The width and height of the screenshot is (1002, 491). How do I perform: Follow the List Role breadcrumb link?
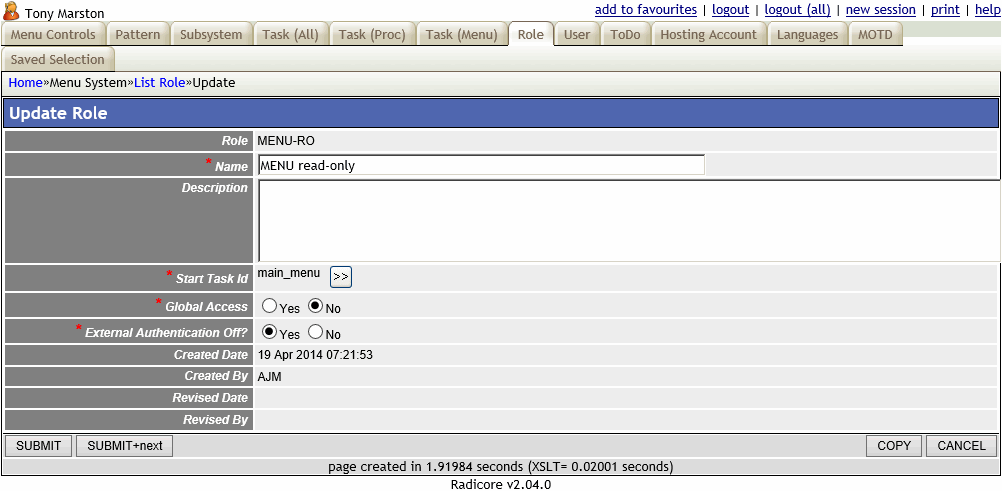(x=159, y=83)
